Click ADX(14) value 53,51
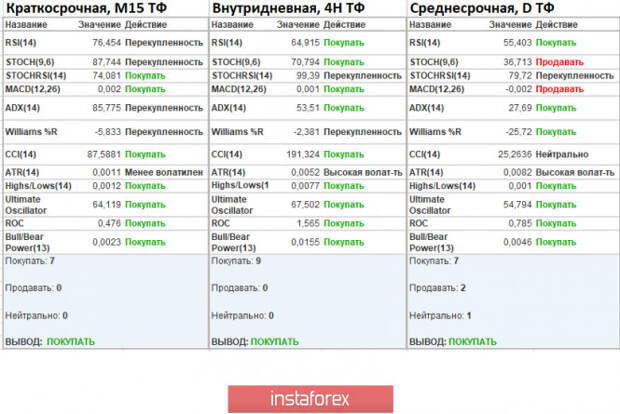Screen dimensions: 620x414 point(308,108)
